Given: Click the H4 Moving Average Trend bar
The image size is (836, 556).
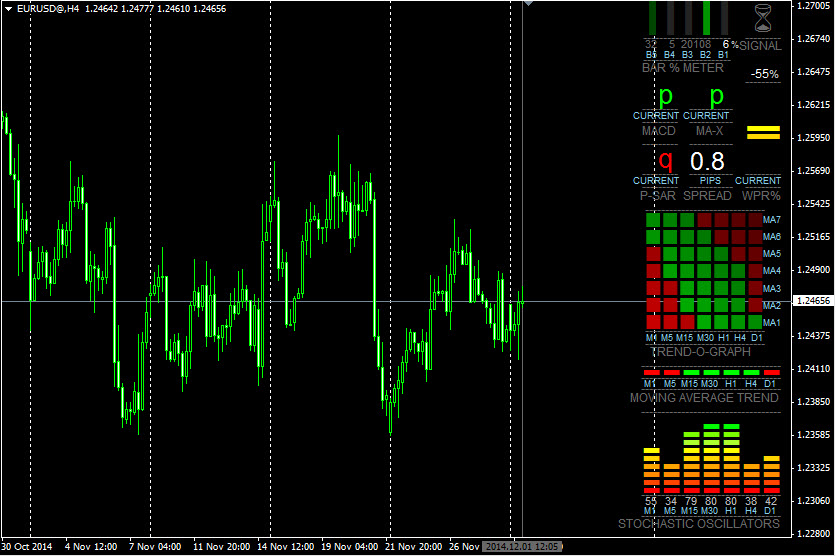Looking at the screenshot, I should coord(751,373).
